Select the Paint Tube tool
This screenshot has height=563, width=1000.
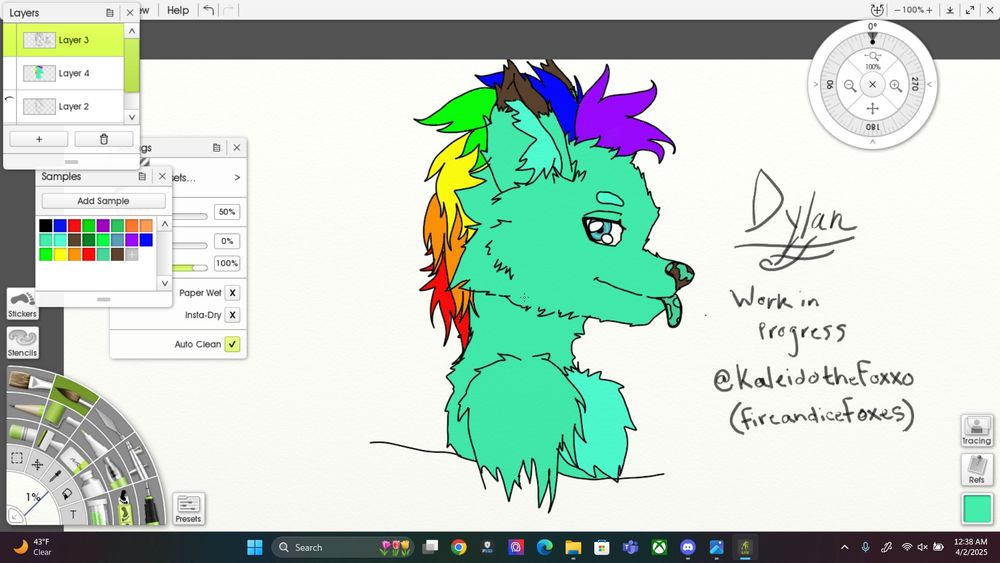(x=90, y=483)
